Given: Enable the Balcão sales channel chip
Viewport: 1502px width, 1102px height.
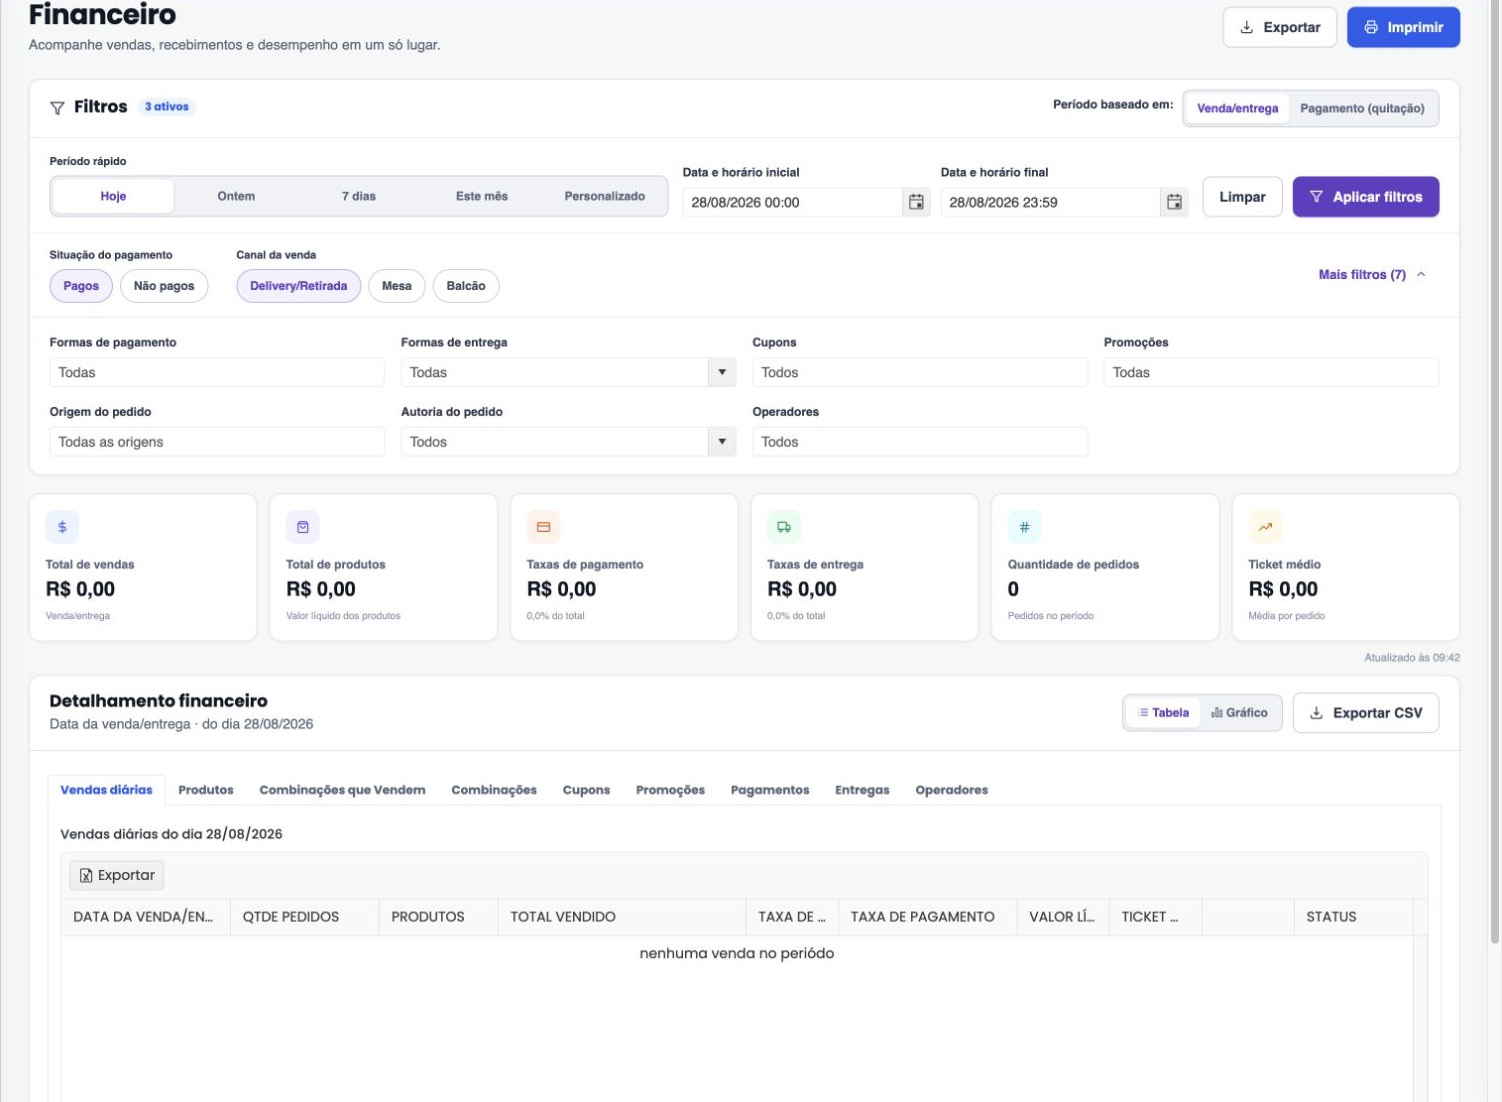Looking at the screenshot, I should [x=466, y=286].
